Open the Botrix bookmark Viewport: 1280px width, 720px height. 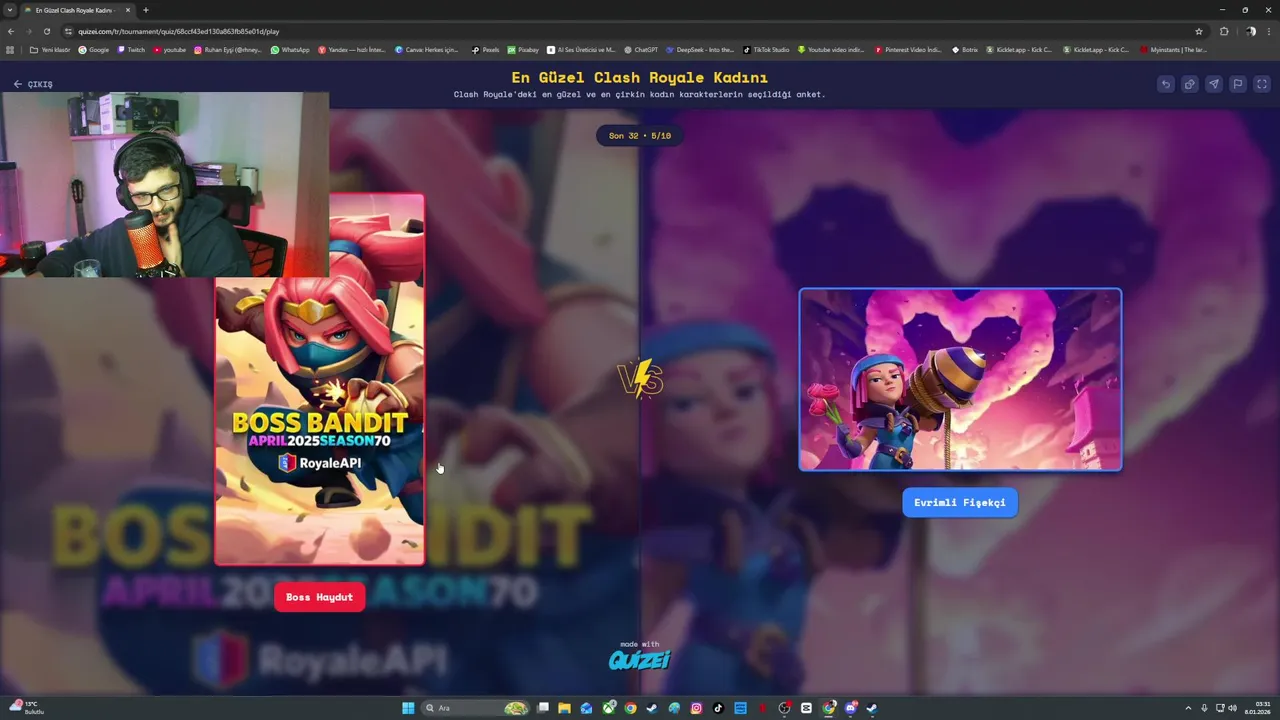tap(965, 49)
